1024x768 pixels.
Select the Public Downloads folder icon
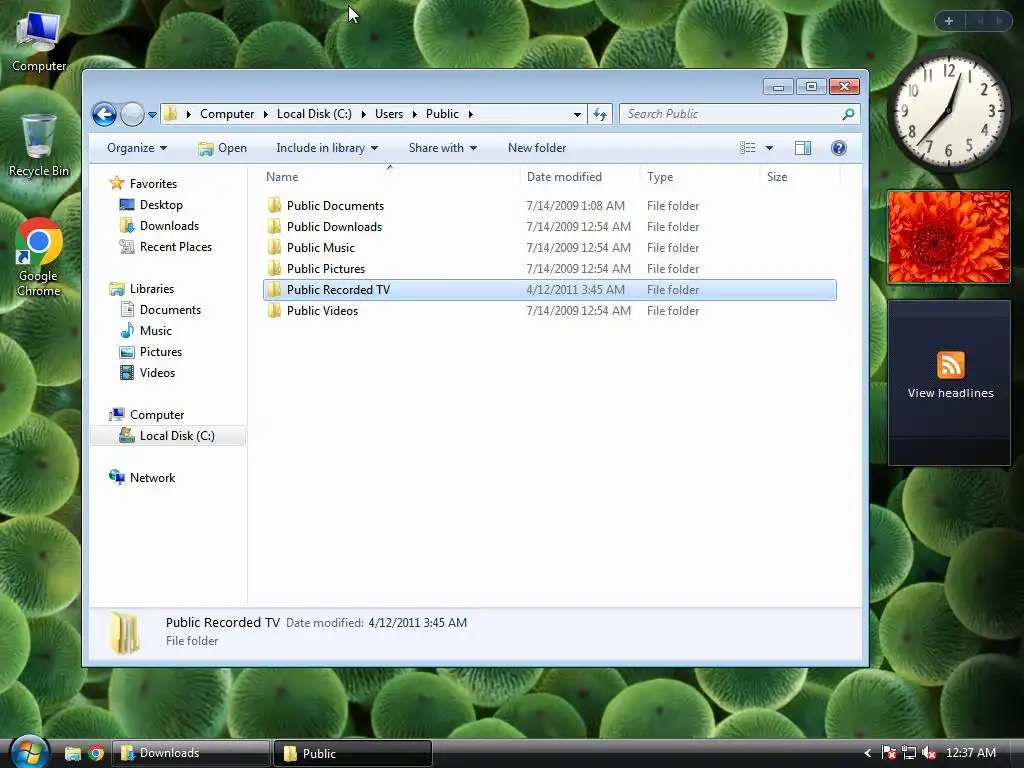pyautogui.click(x=274, y=227)
